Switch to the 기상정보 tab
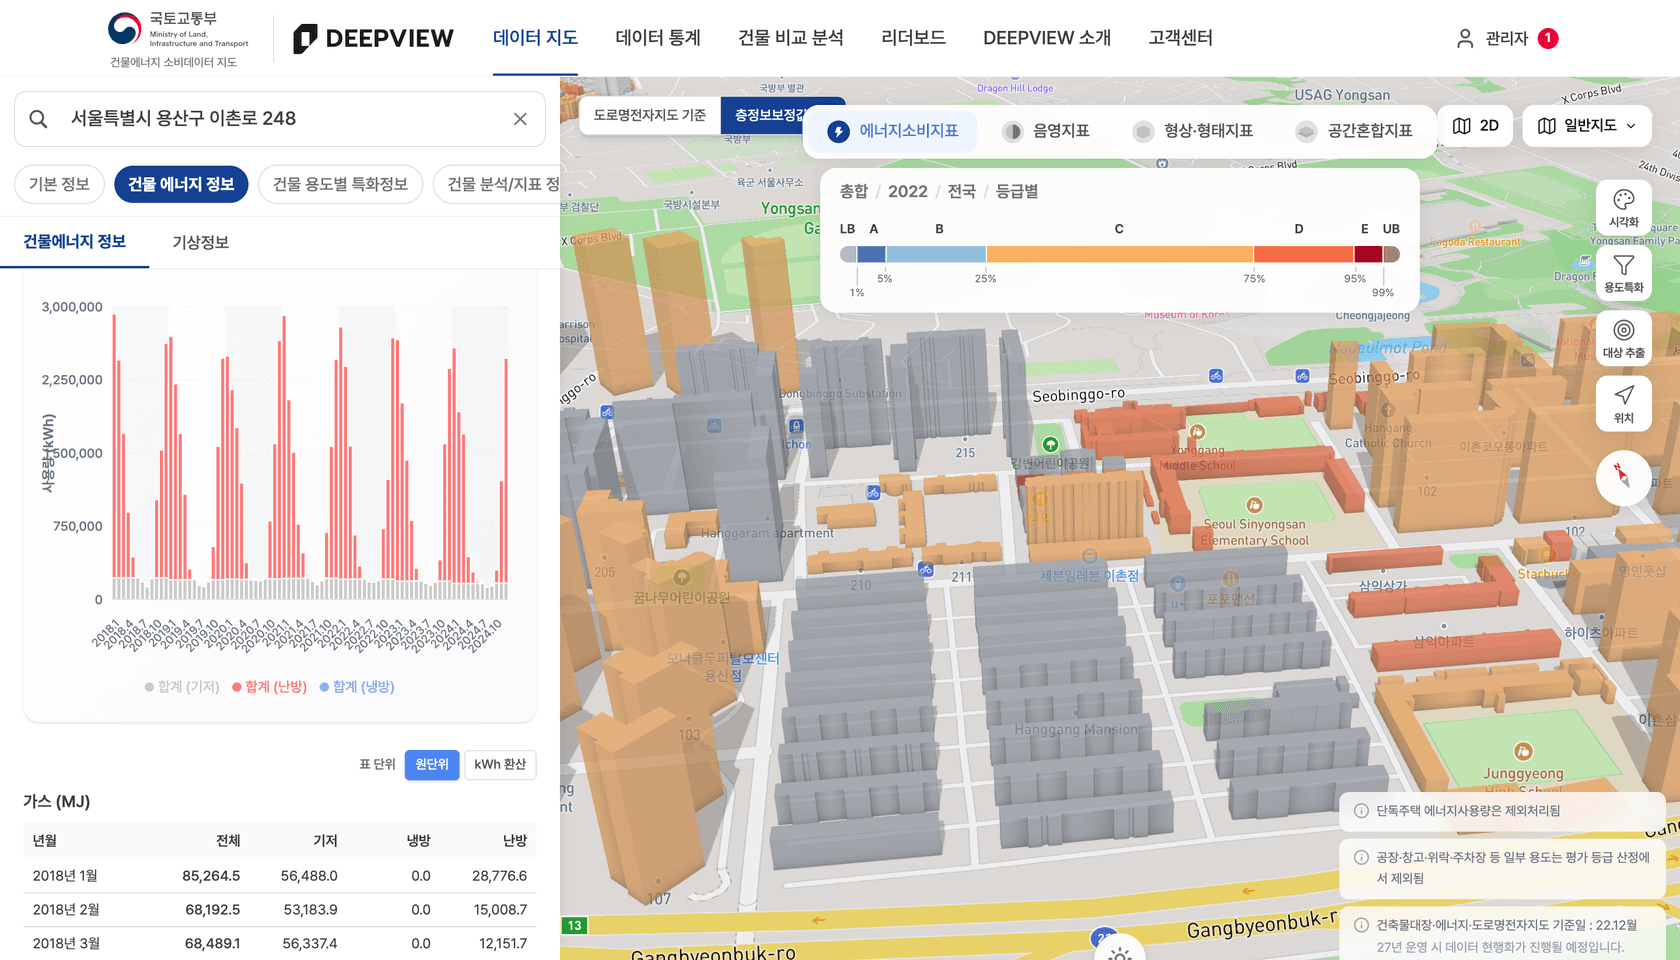This screenshot has width=1680, height=960. click(201, 242)
